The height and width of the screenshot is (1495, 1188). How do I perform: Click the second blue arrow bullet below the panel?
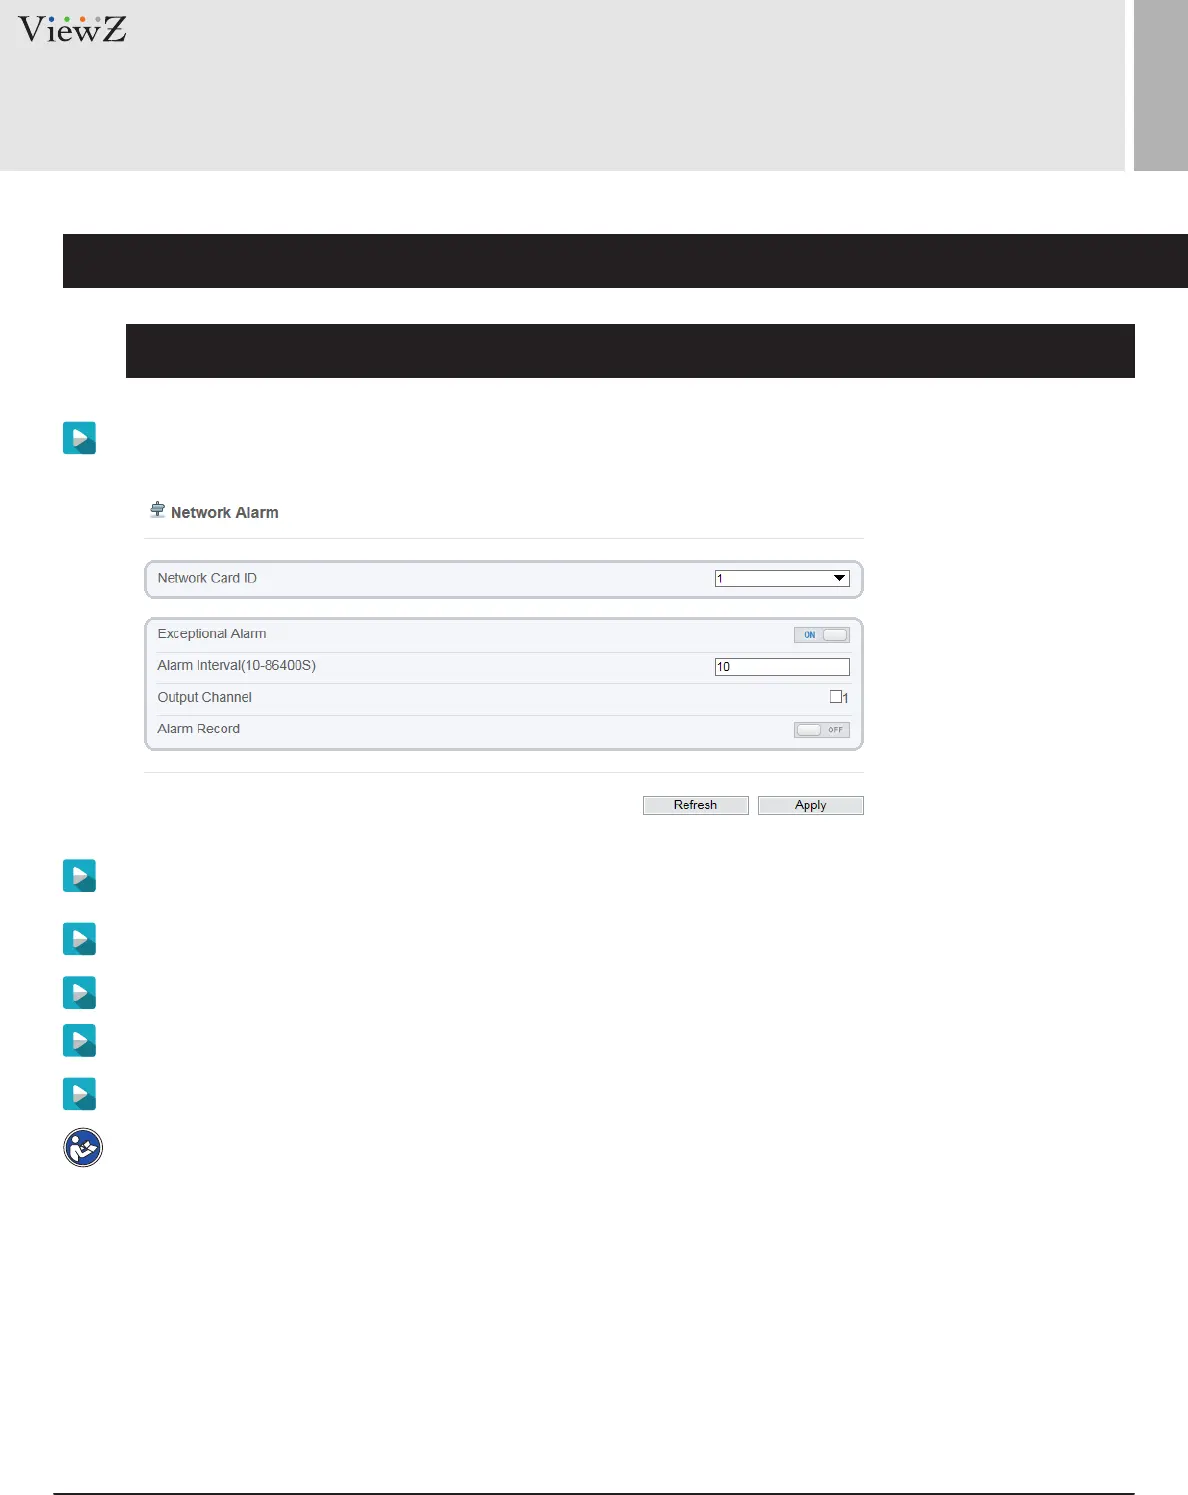click(79, 939)
